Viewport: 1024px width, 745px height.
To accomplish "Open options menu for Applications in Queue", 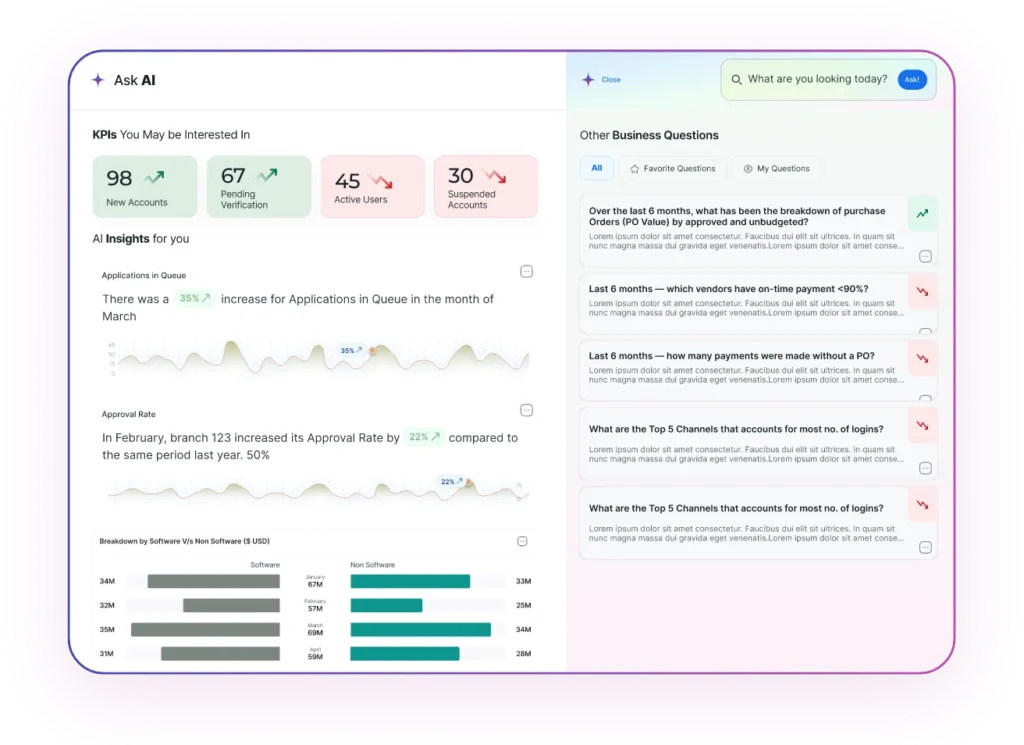I will point(527,272).
